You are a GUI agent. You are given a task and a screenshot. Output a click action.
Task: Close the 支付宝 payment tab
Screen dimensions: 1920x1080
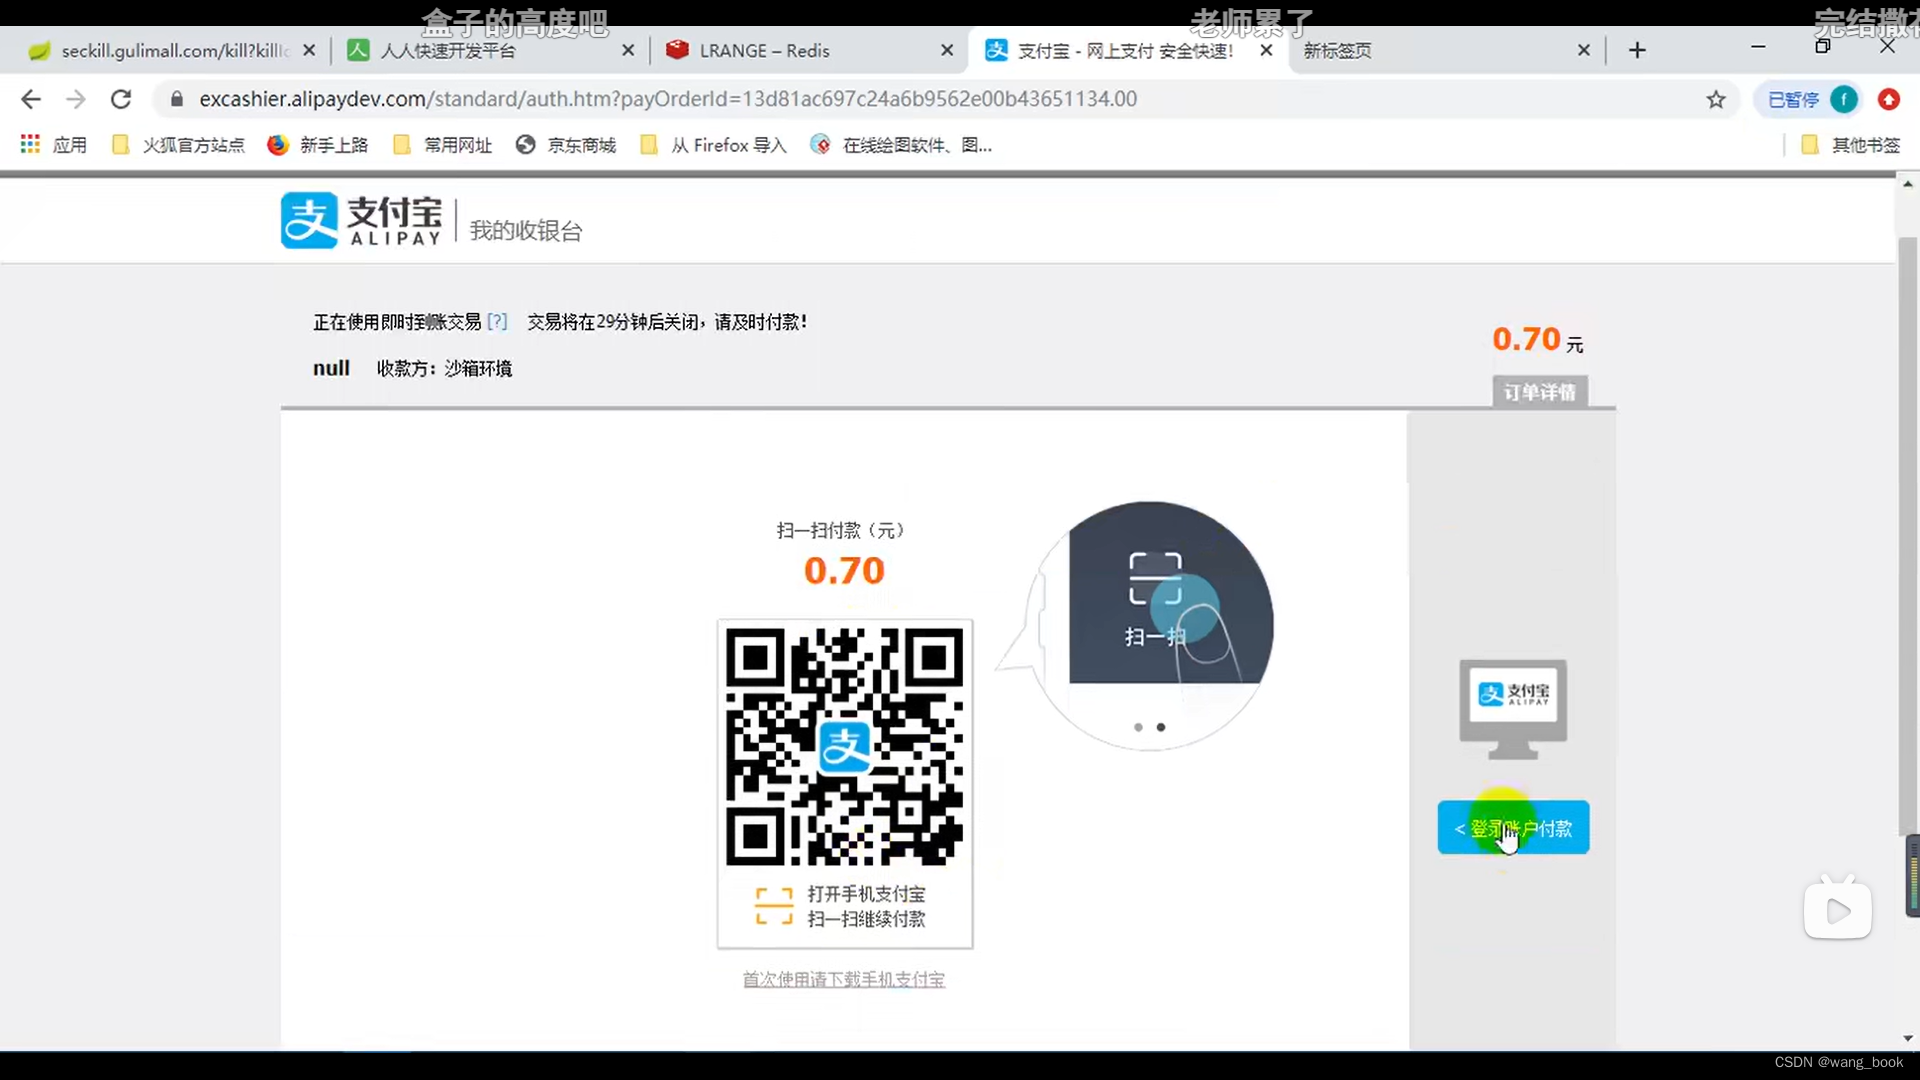pyautogui.click(x=1266, y=50)
